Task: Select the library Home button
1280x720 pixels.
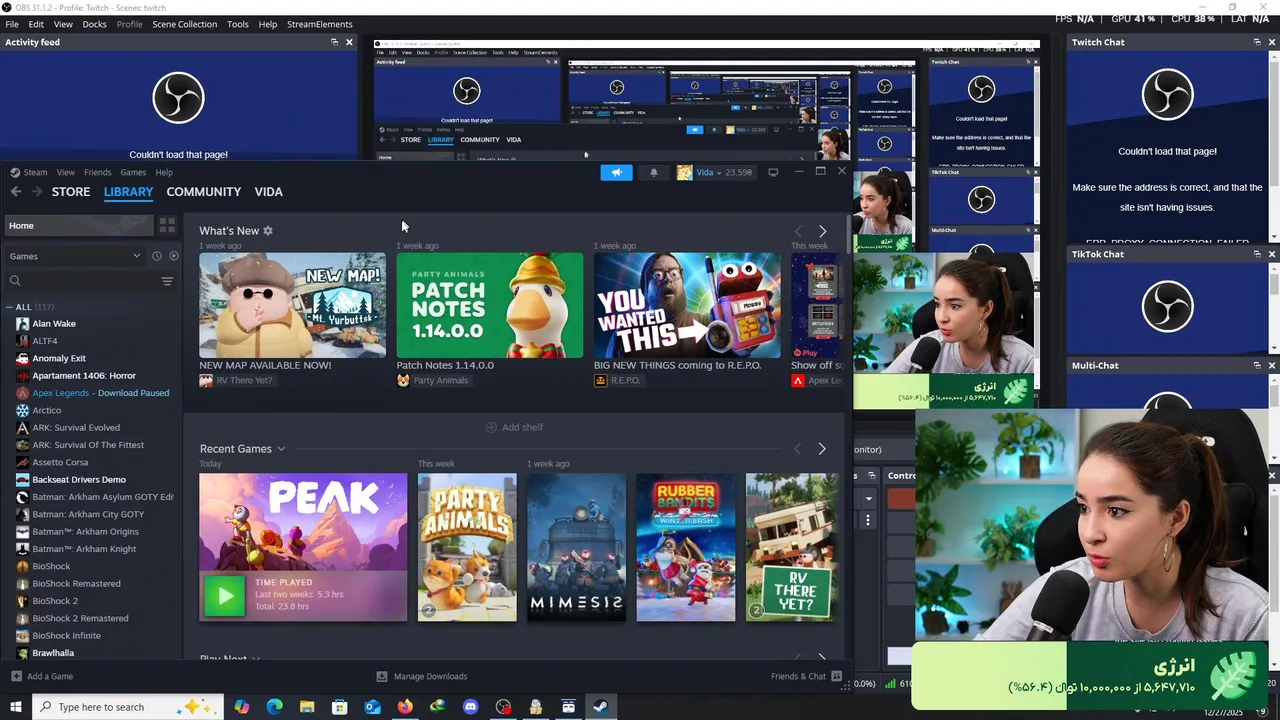Action: tap(77, 226)
